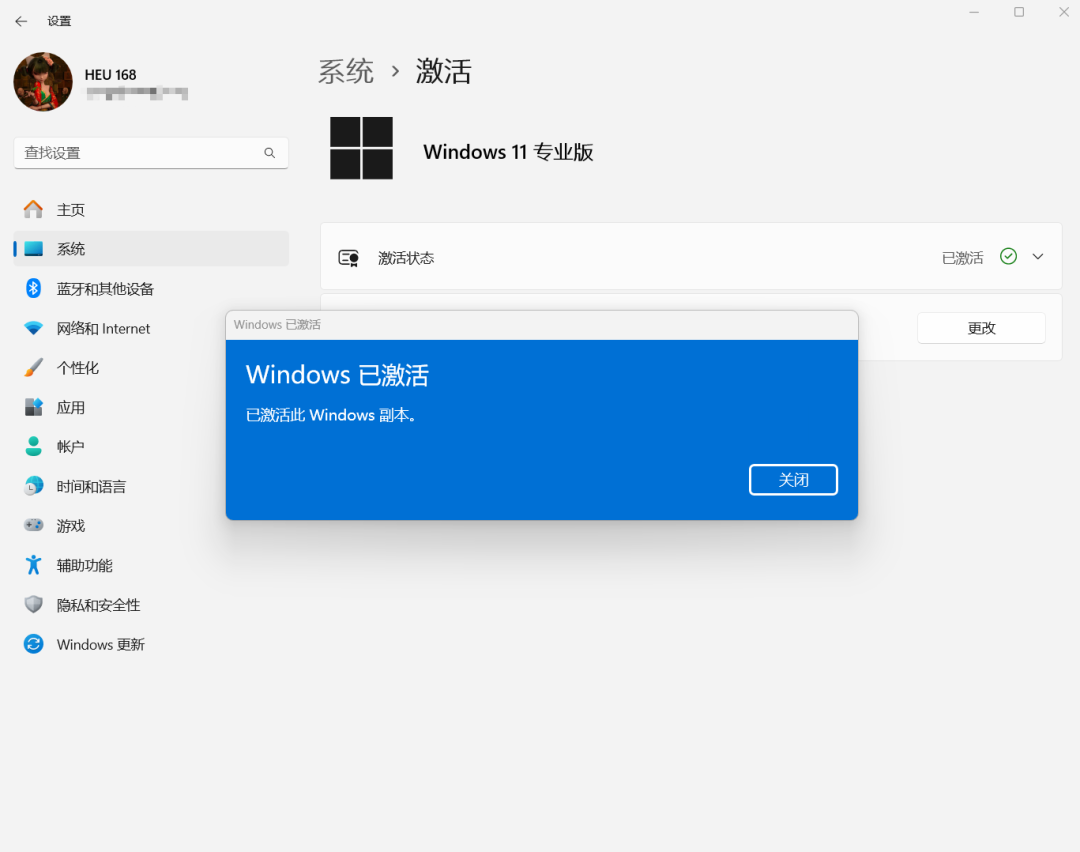Navigate to 个性化 label
This screenshot has height=852, width=1080.
(77, 368)
